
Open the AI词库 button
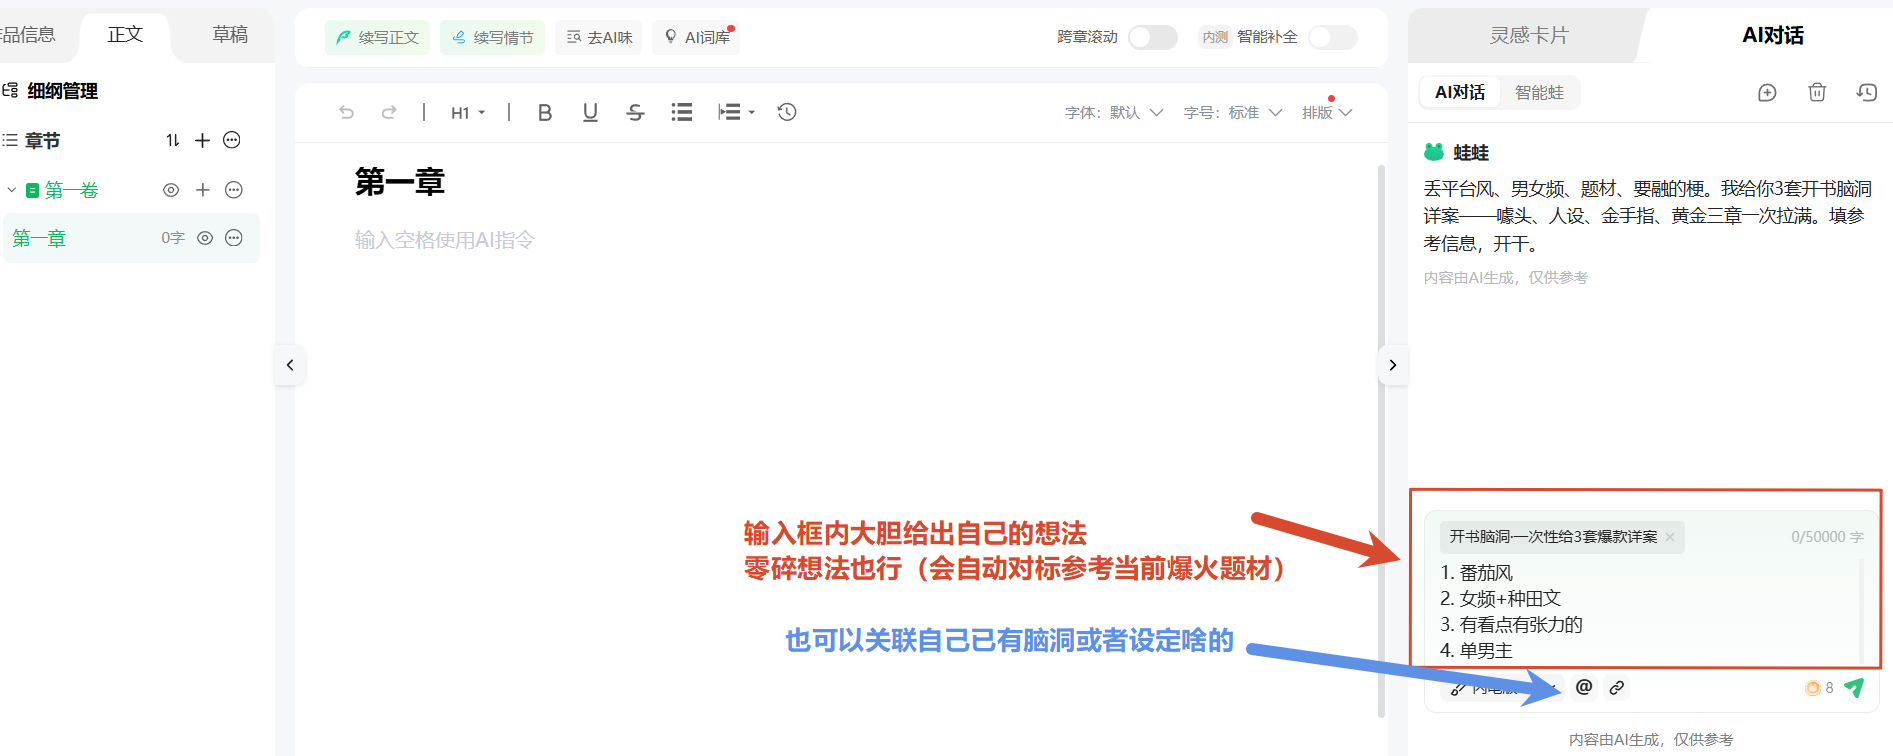coord(696,37)
